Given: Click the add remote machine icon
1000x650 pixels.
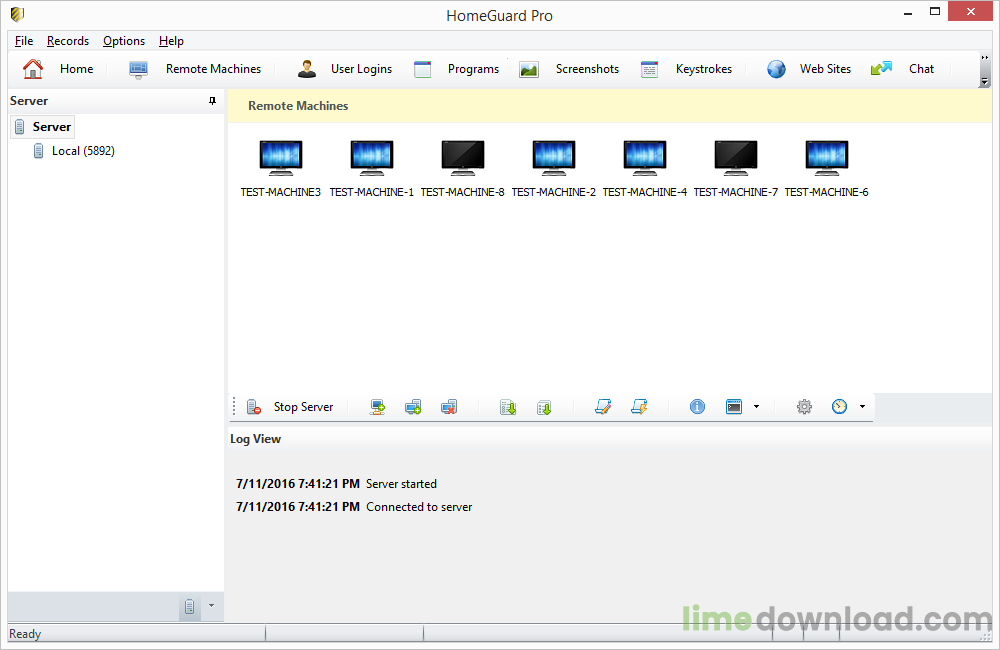Looking at the screenshot, I should coord(413,406).
